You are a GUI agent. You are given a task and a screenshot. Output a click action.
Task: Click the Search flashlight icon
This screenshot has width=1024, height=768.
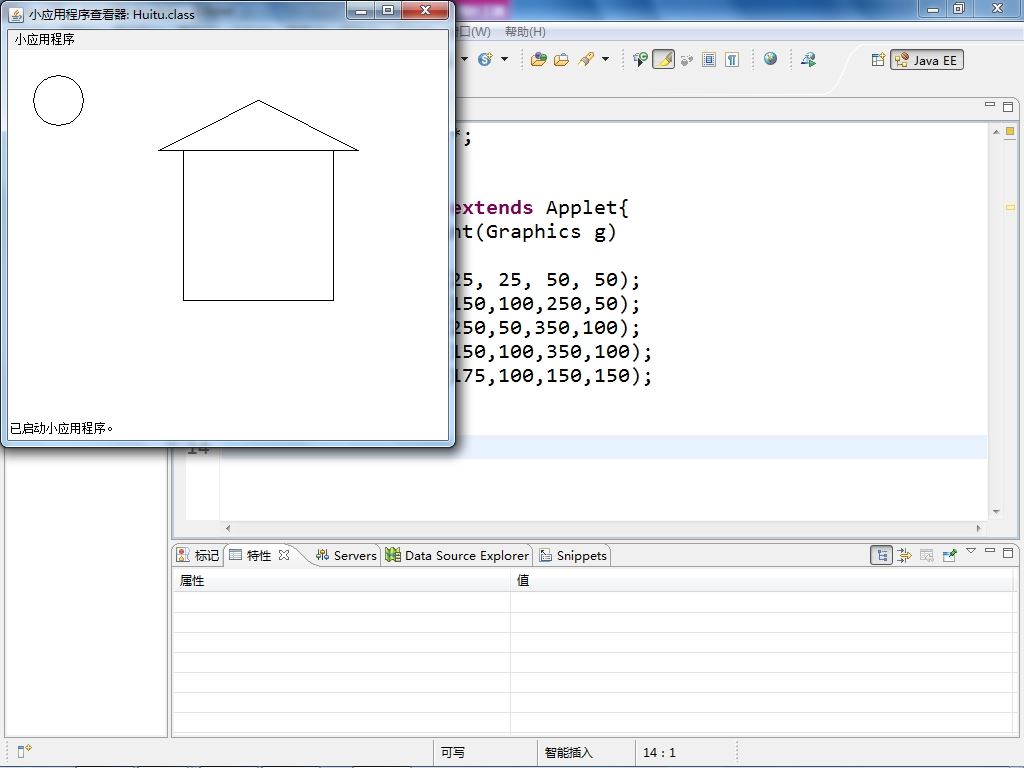click(586, 59)
